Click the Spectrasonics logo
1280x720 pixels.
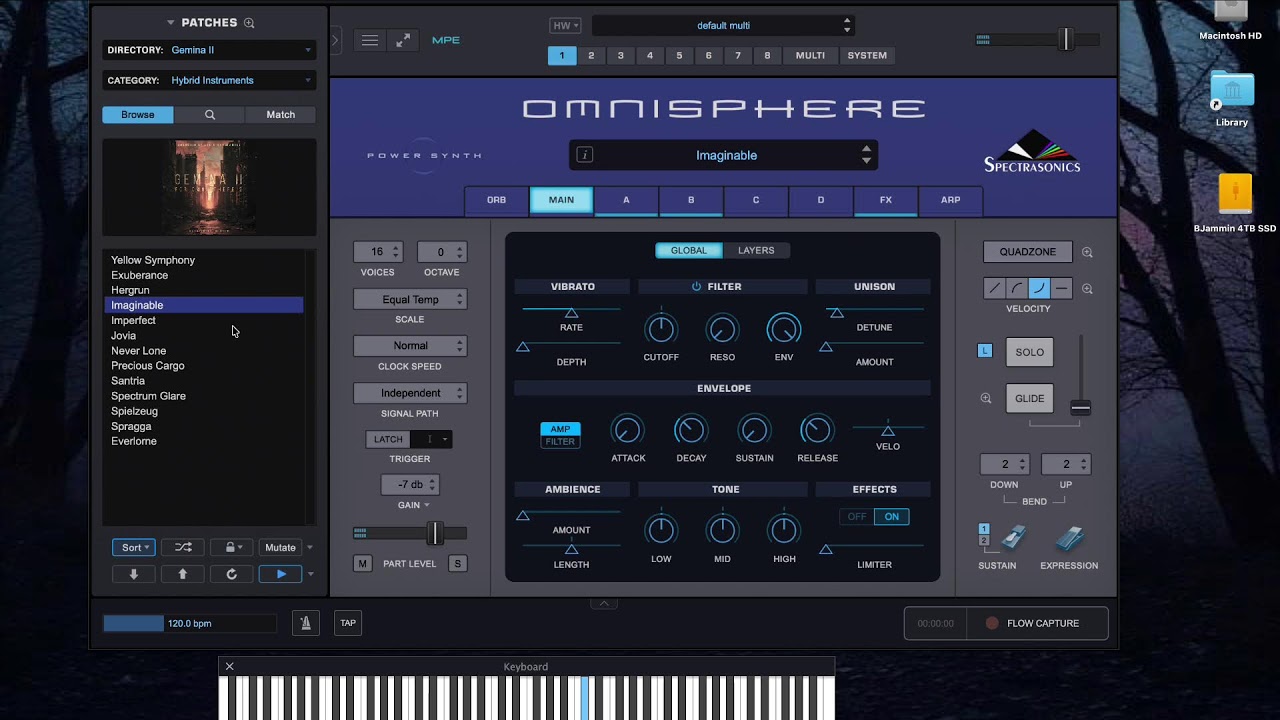pyautogui.click(x=1032, y=152)
